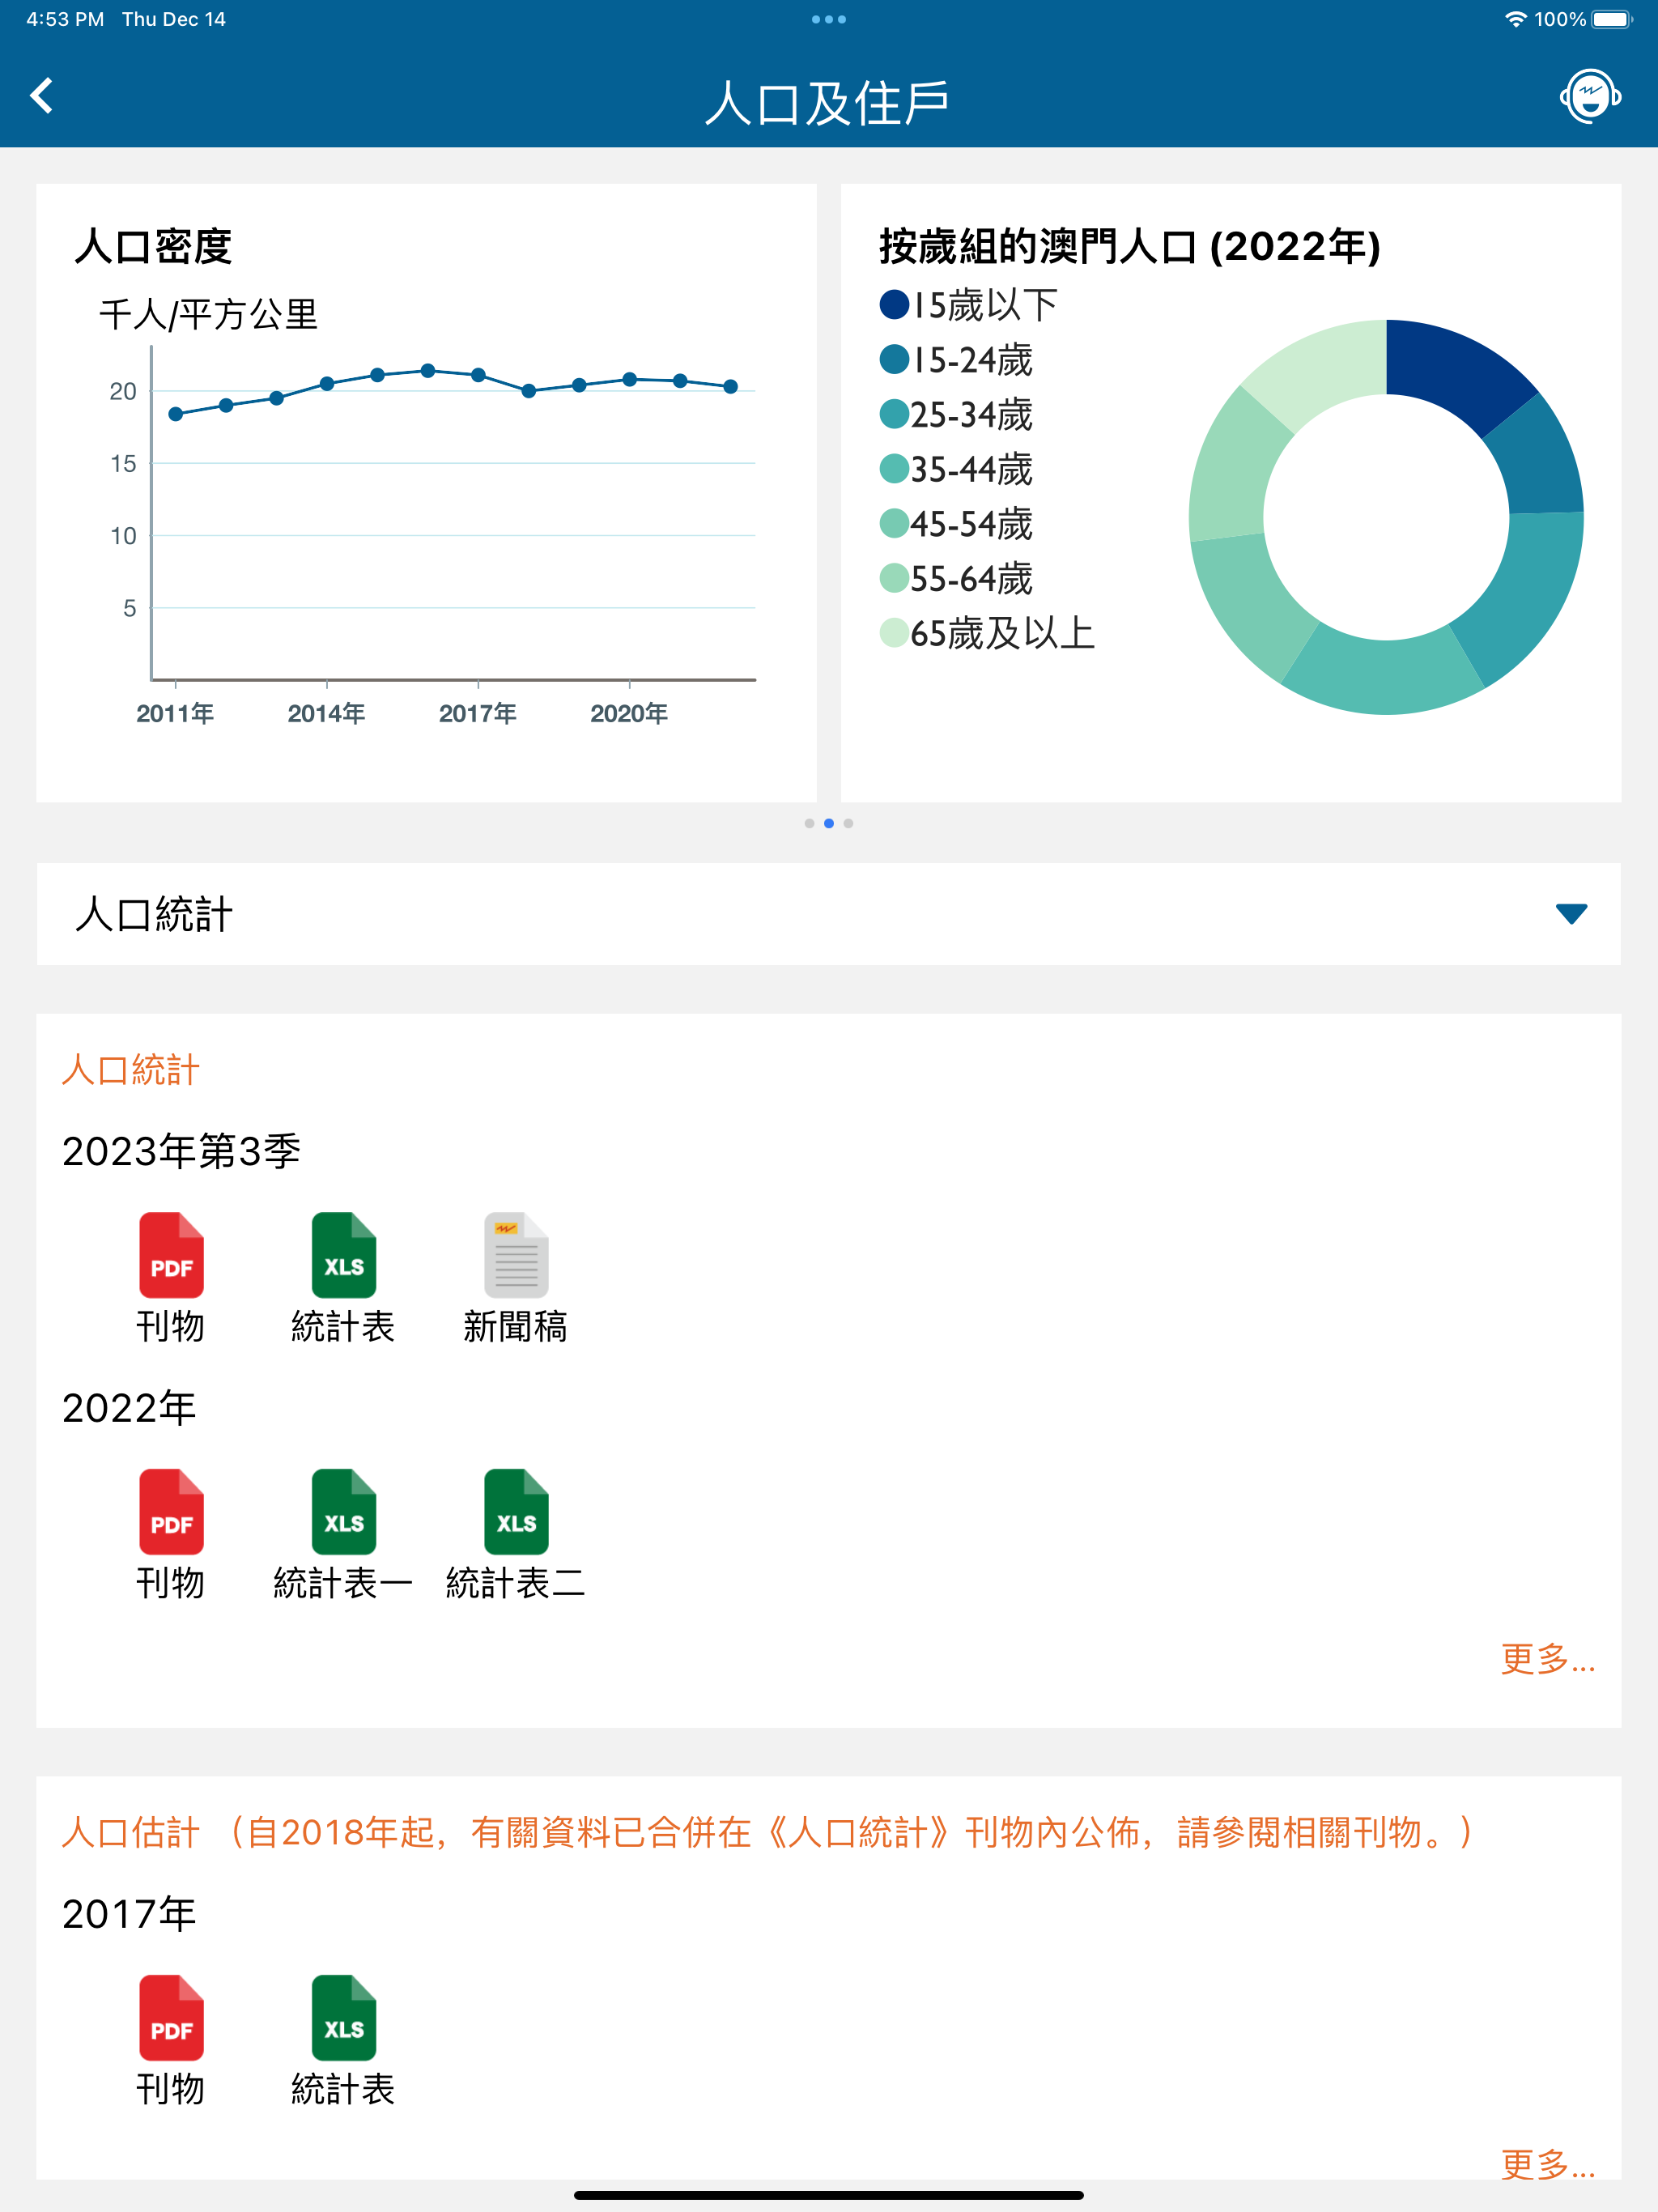The width and height of the screenshot is (1658, 2212).
Task: Tap the 2023年第3季 period label
Action: click(181, 1151)
